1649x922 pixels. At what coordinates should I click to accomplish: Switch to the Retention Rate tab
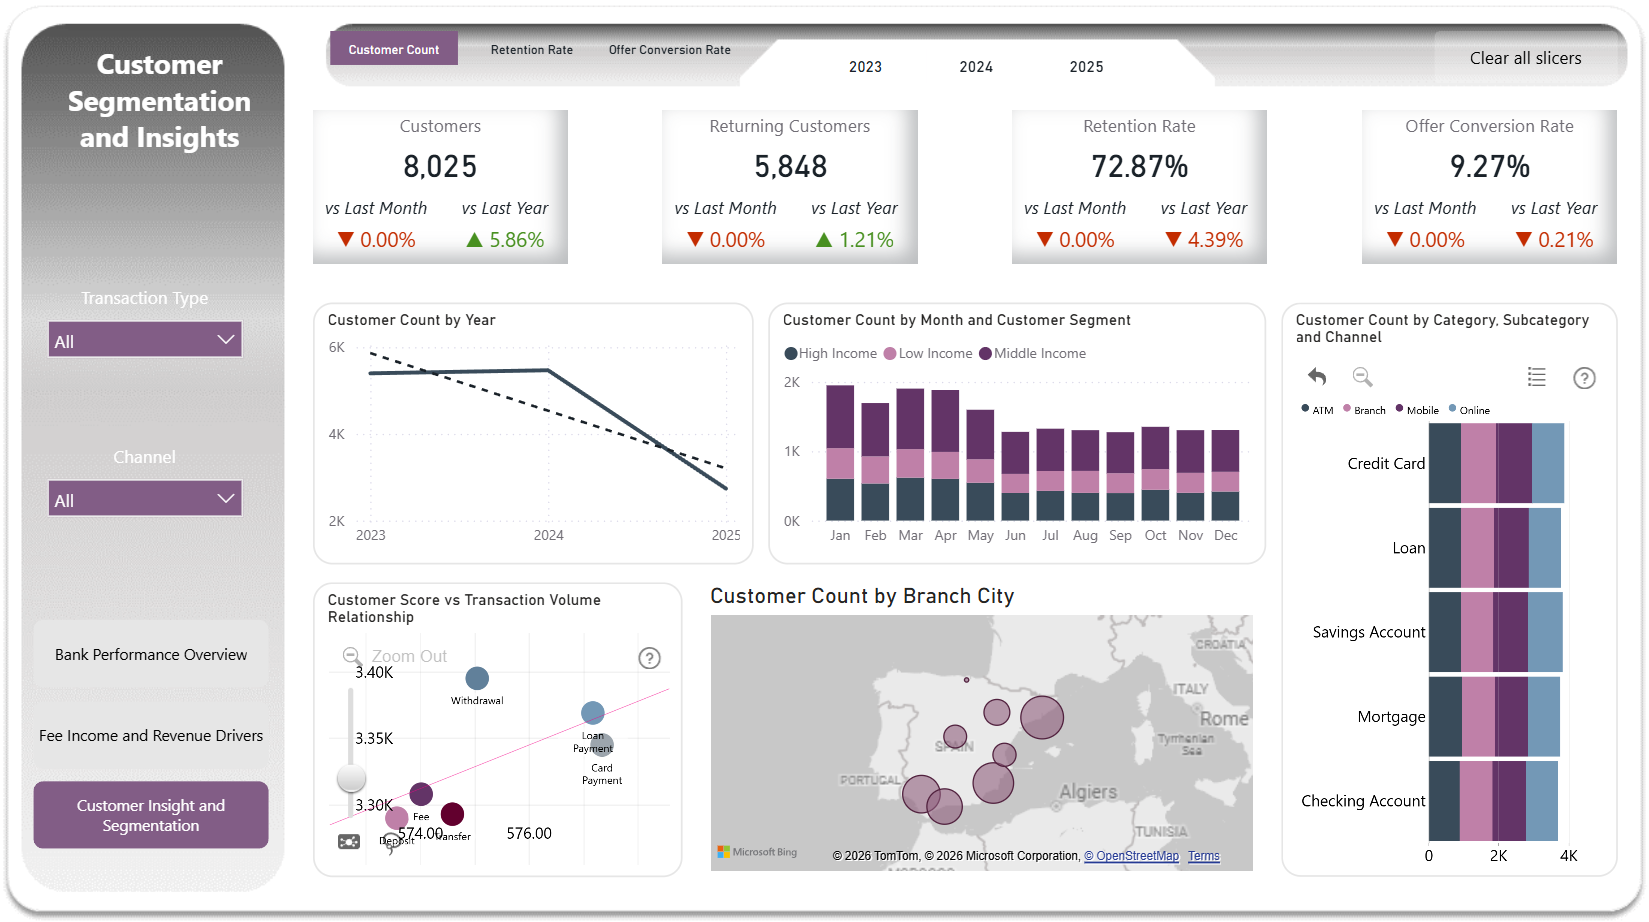pos(532,50)
